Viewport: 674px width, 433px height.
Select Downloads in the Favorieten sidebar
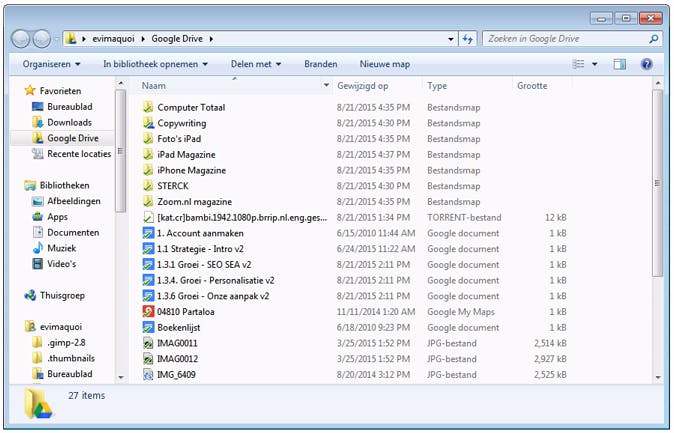point(69,122)
